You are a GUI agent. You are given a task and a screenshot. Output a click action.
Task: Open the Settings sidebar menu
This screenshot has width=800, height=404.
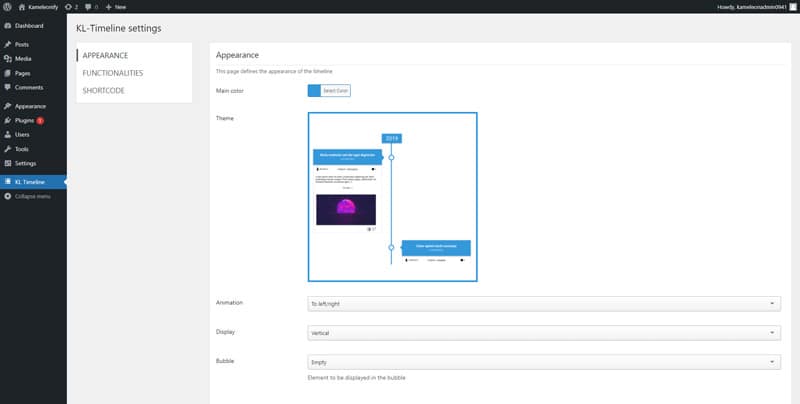tap(26, 163)
